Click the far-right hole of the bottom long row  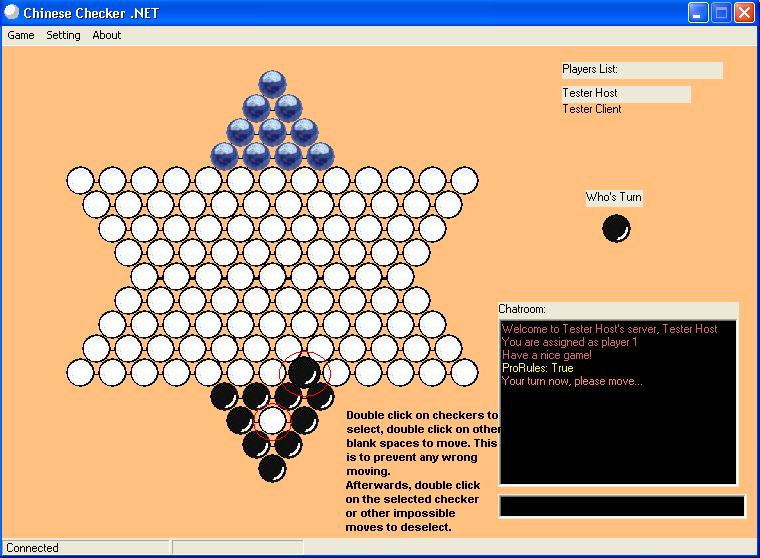464,372
